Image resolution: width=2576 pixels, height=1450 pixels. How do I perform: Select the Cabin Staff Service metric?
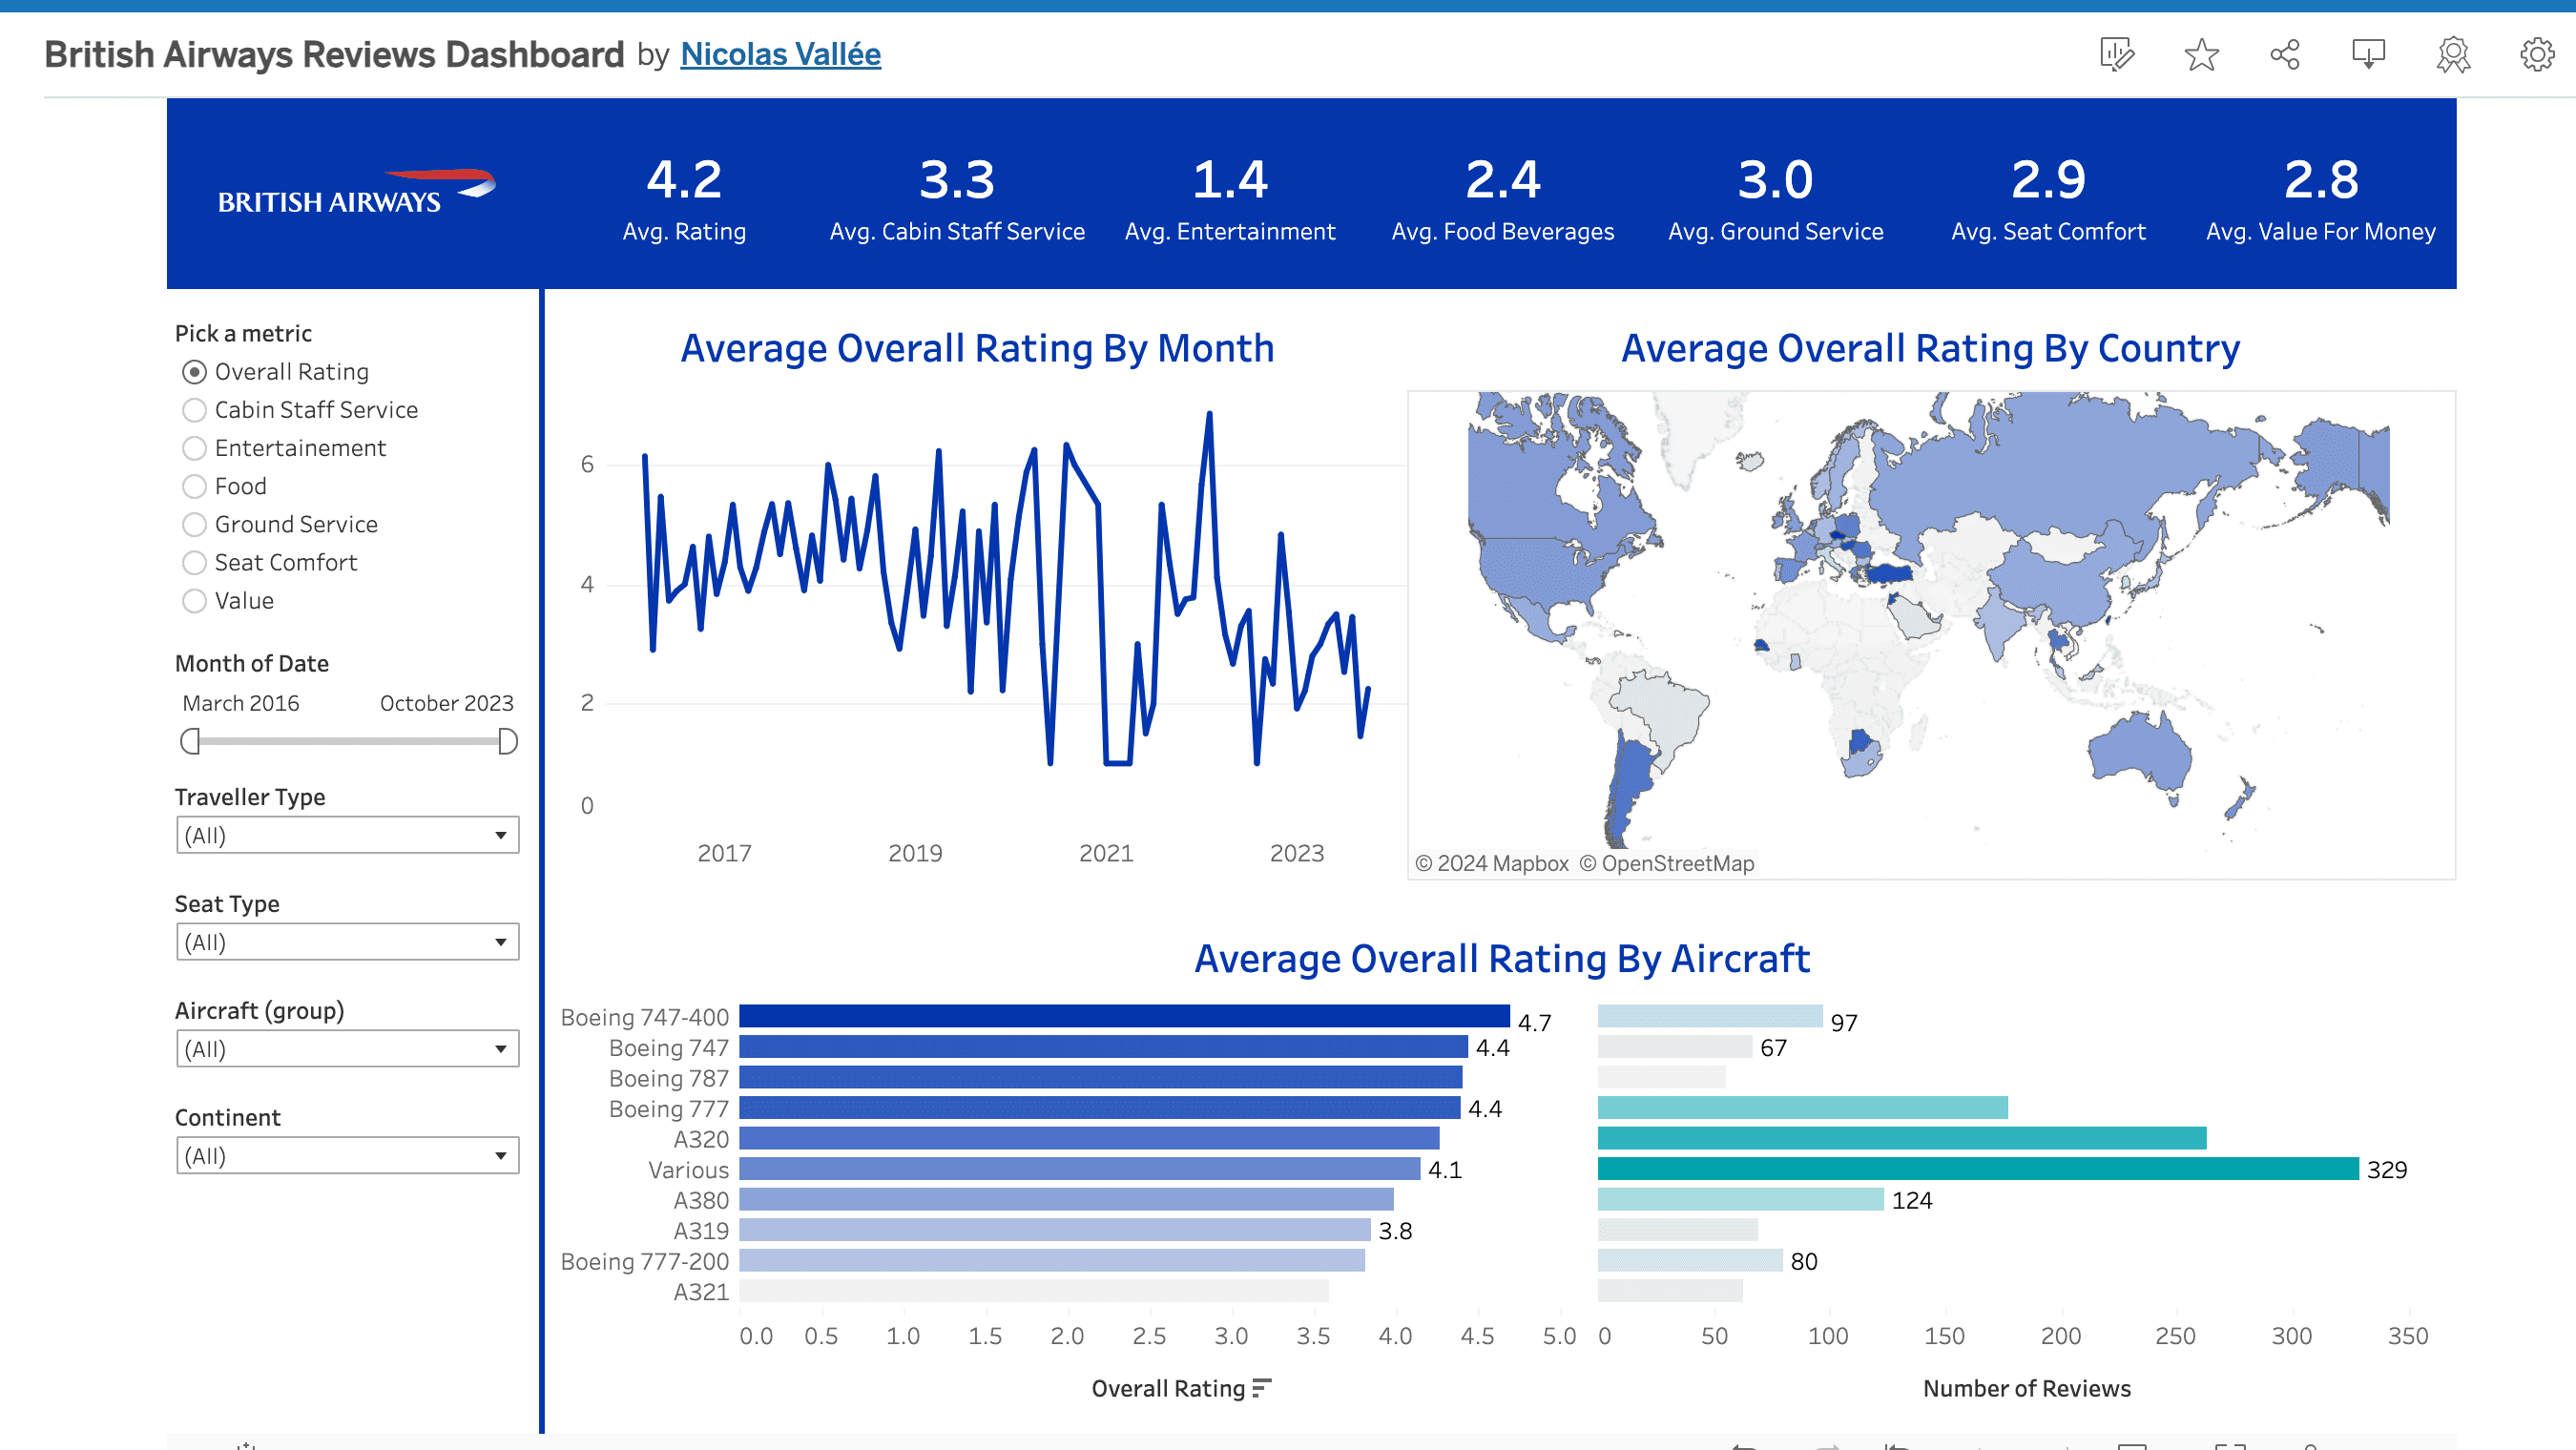(x=195, y=410)
